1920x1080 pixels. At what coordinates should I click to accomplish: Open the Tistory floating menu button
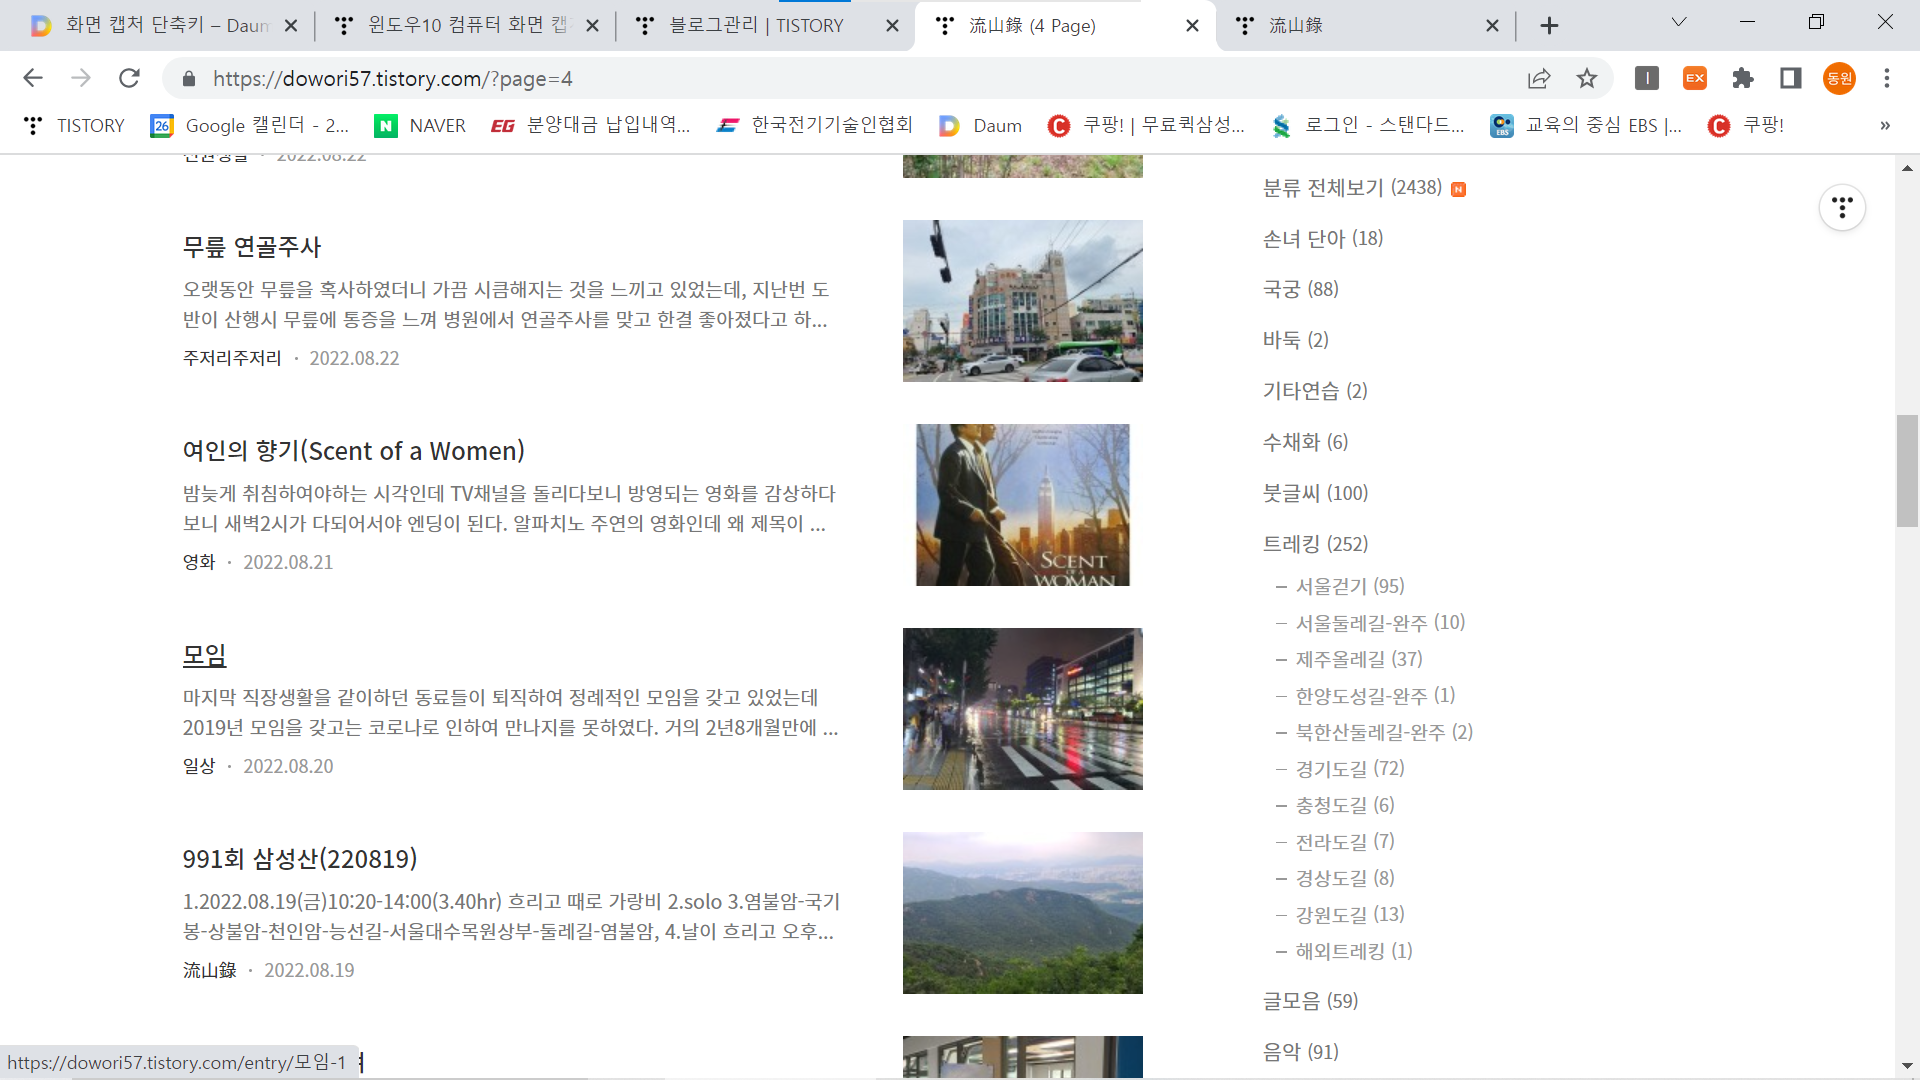point(1842,208)
